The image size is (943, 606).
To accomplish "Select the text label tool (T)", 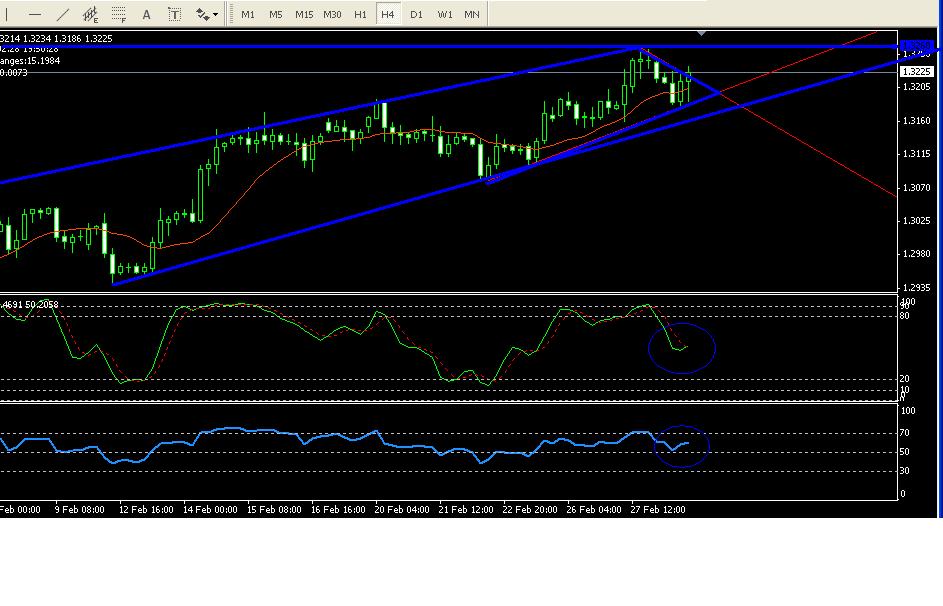I will tap(175, 14).
